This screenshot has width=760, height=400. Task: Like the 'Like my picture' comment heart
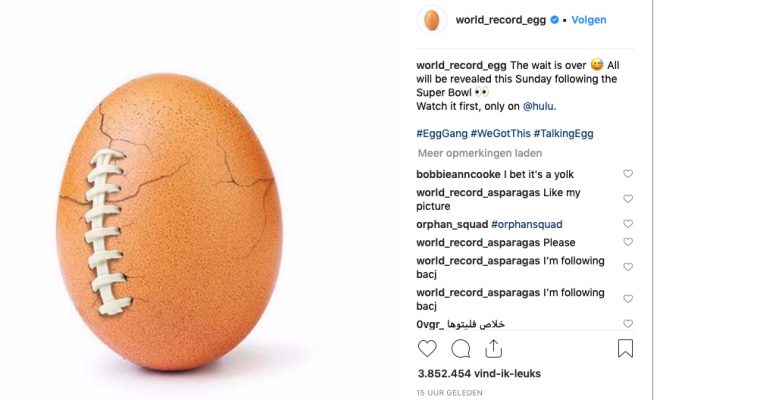[628, 199]
